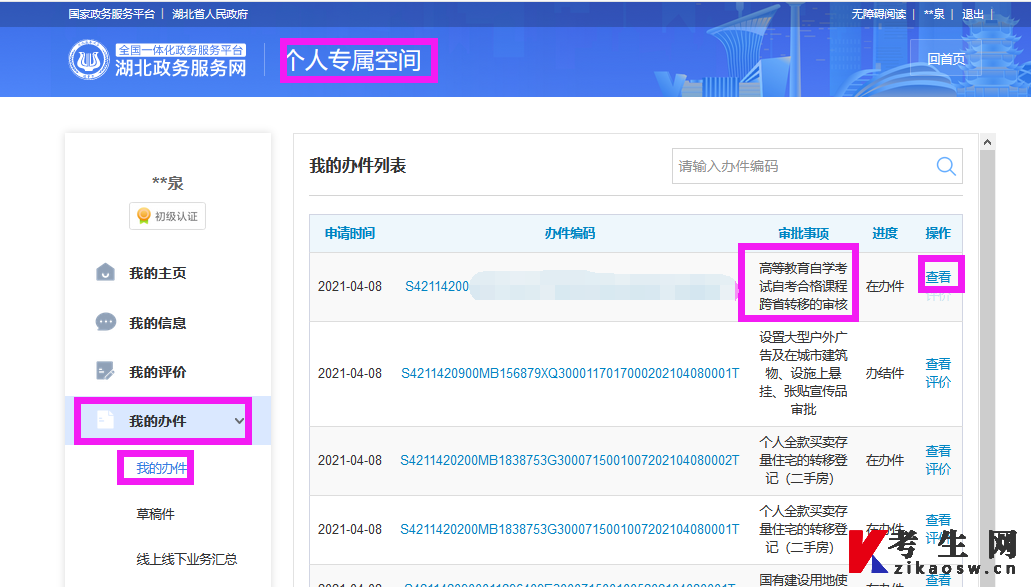
Task: Open 我的评价 in the sidebar
Action: pyautogui.click(x=158, y=372)
